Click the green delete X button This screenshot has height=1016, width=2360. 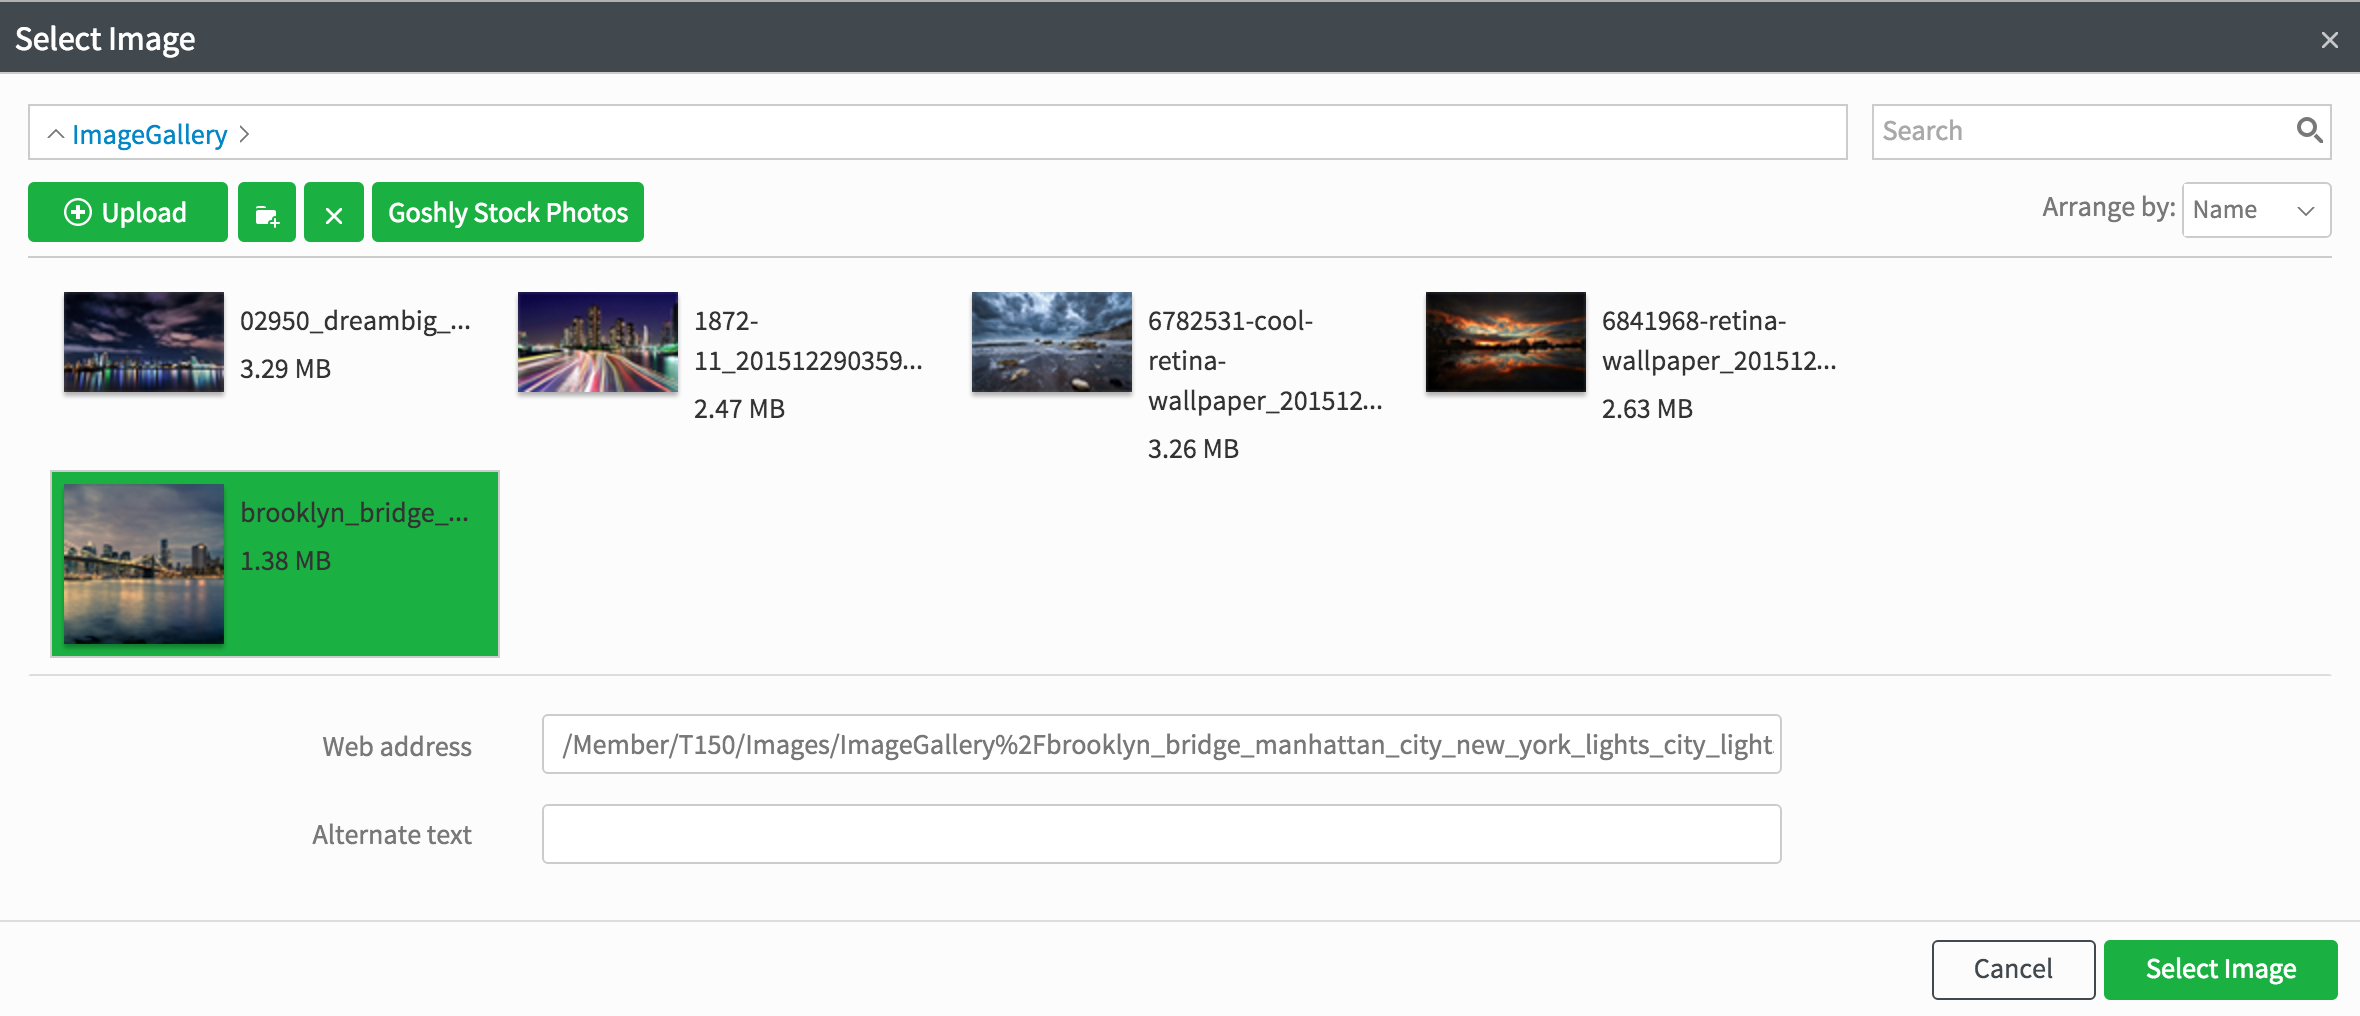click(x=334, y=213)
